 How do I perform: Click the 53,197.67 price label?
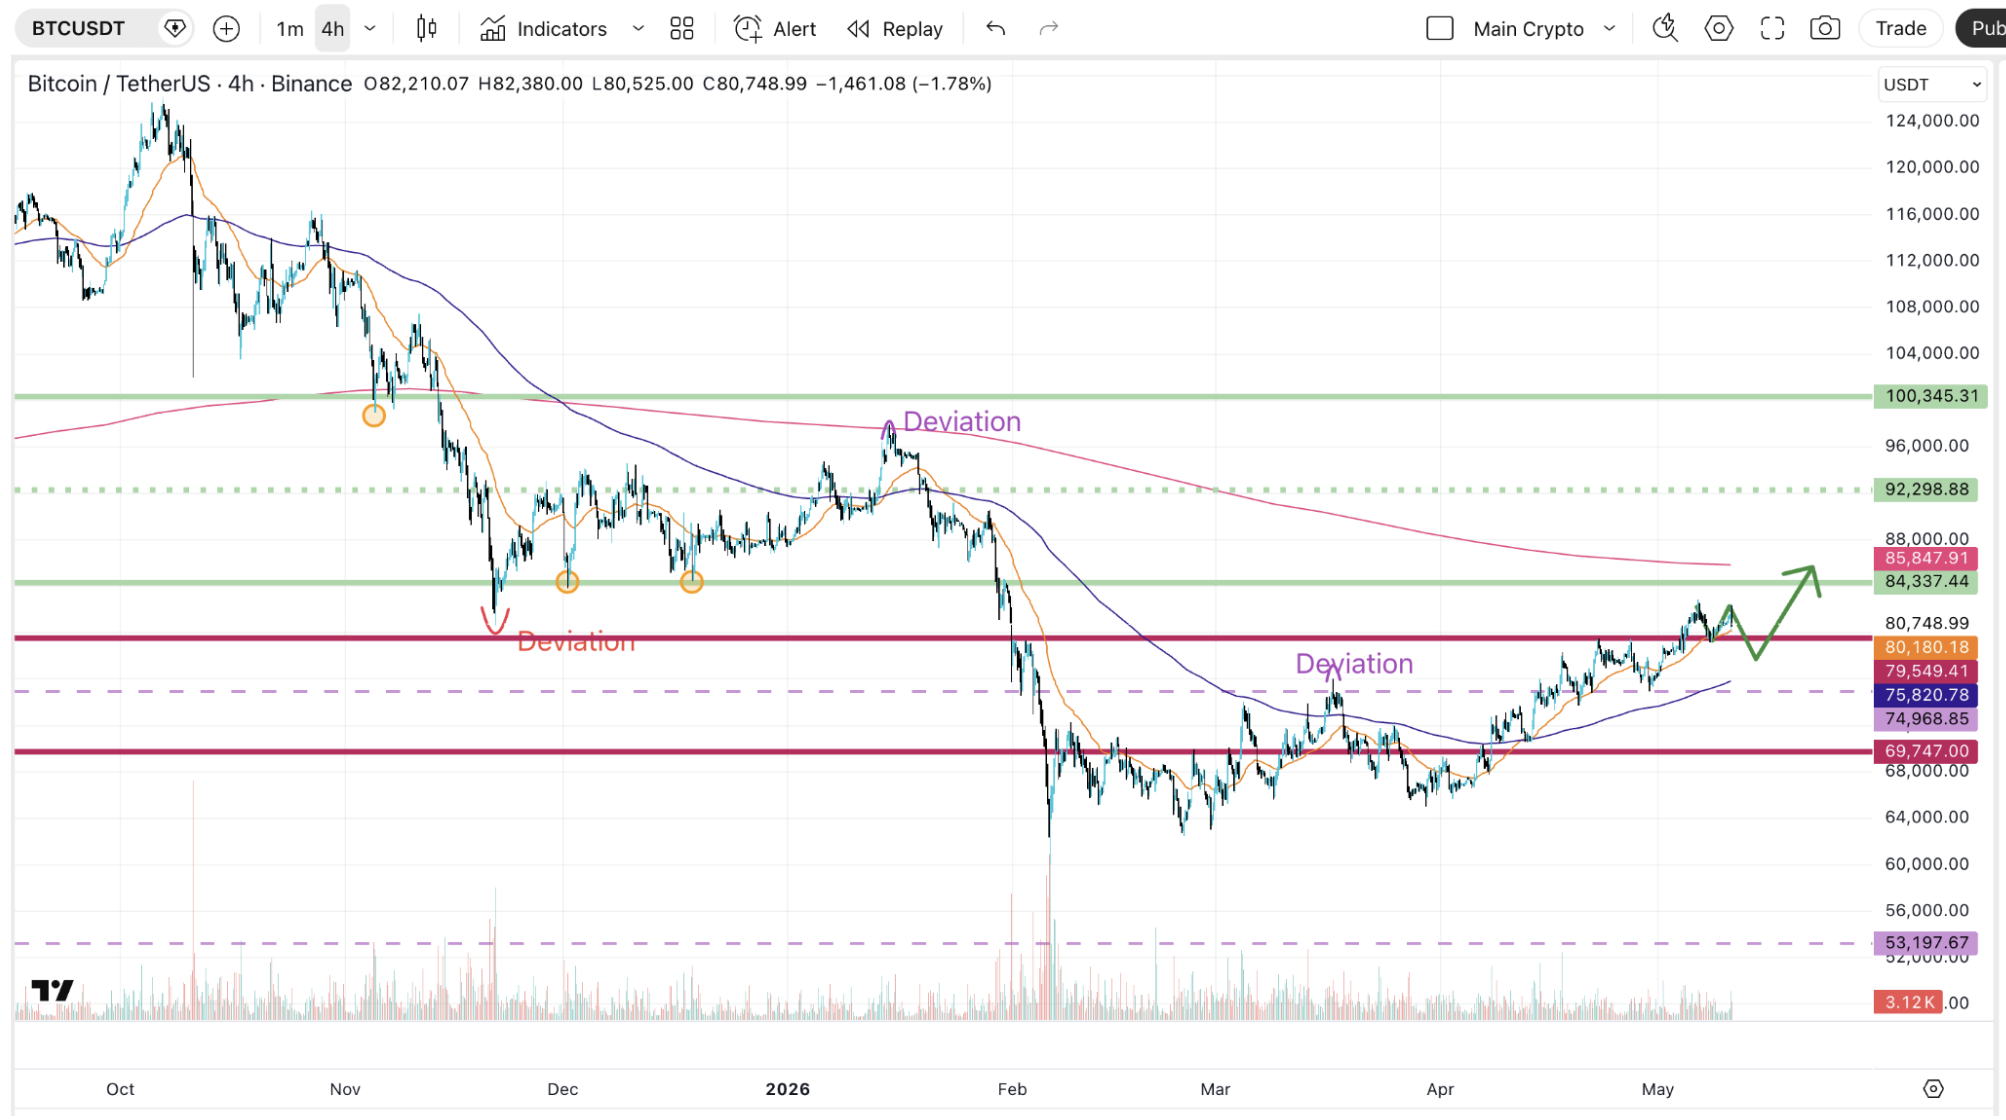pos(1926,943)
